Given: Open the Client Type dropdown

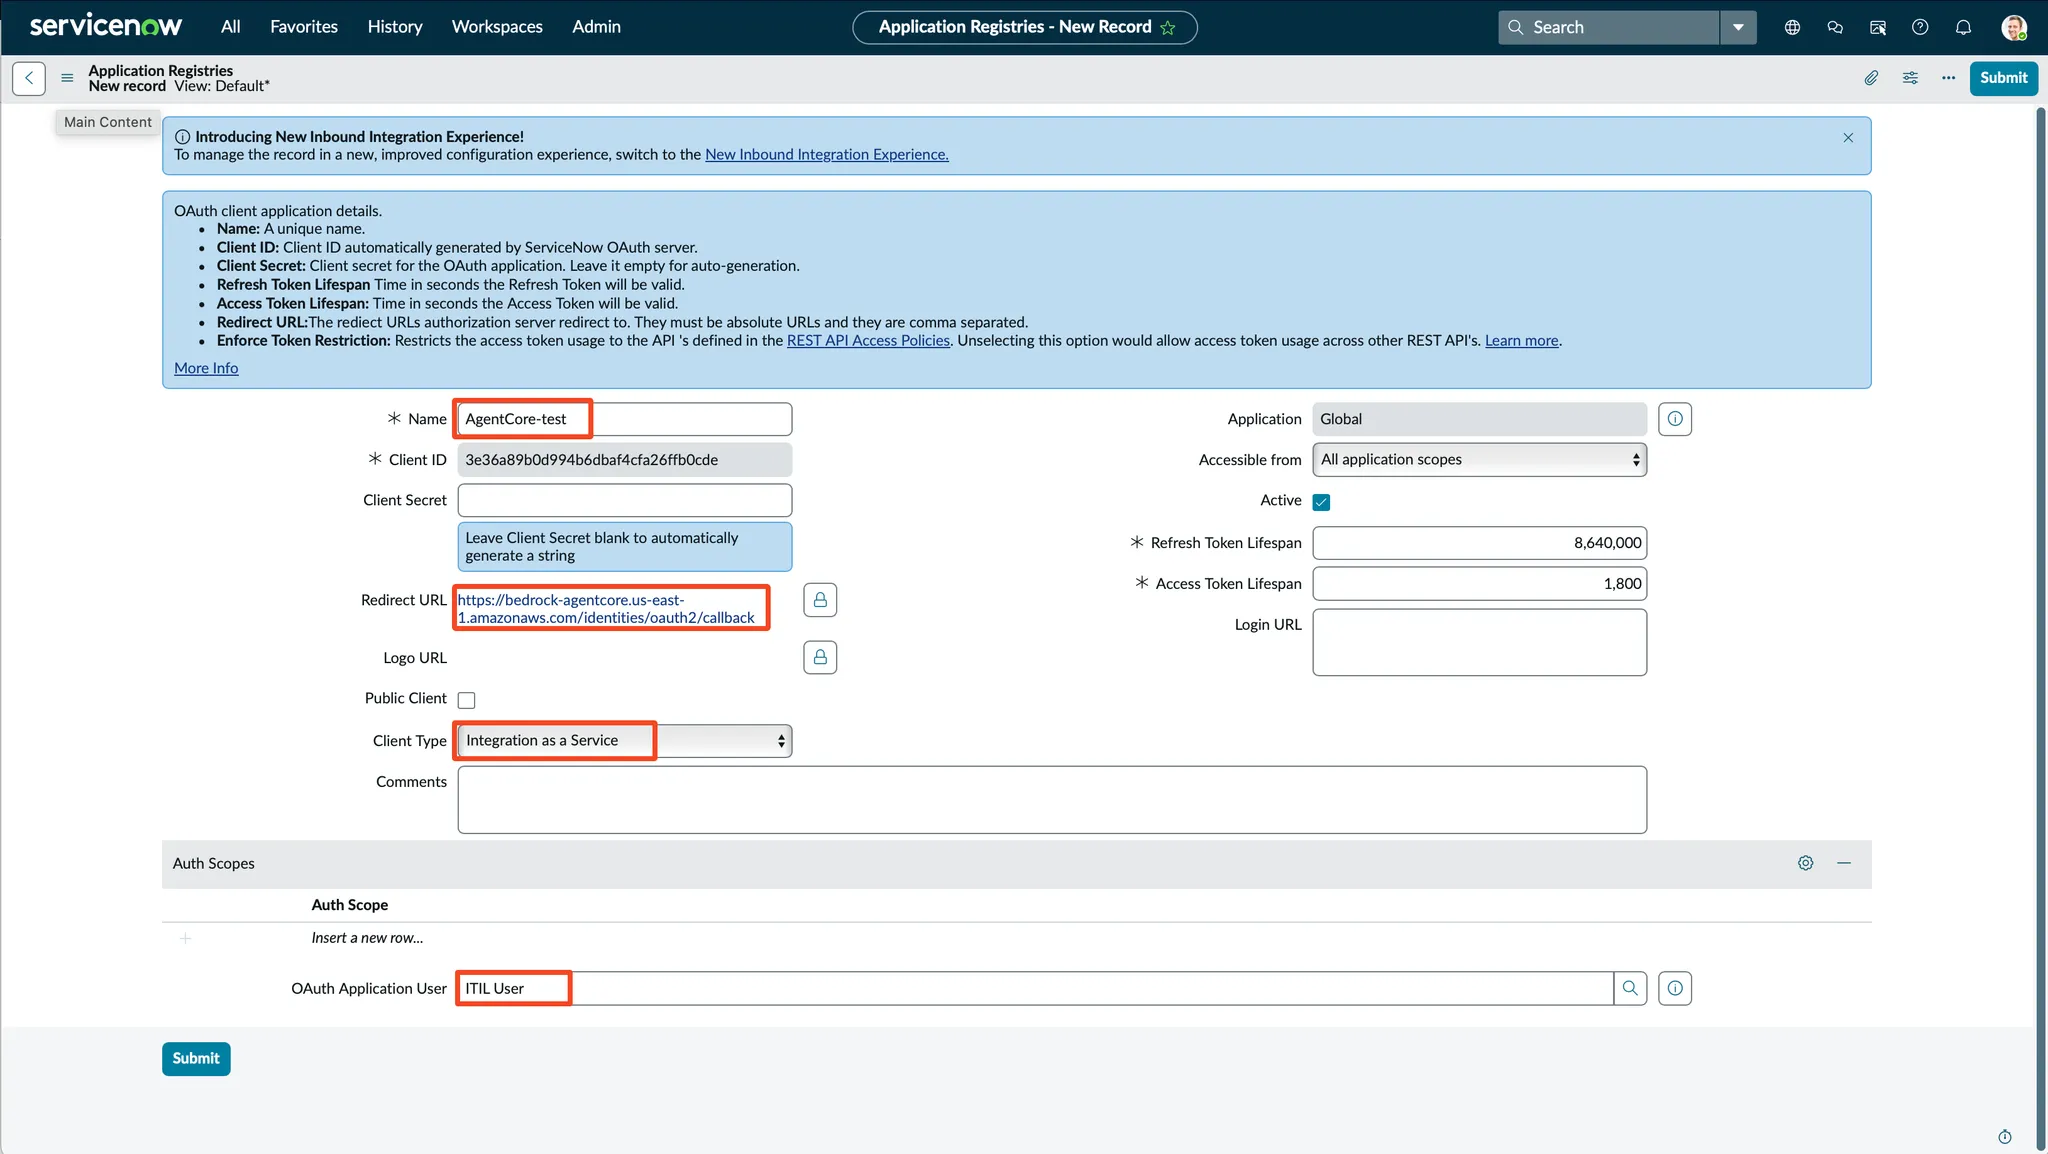Looking at the screenshot, I should [x=624, y=741].
